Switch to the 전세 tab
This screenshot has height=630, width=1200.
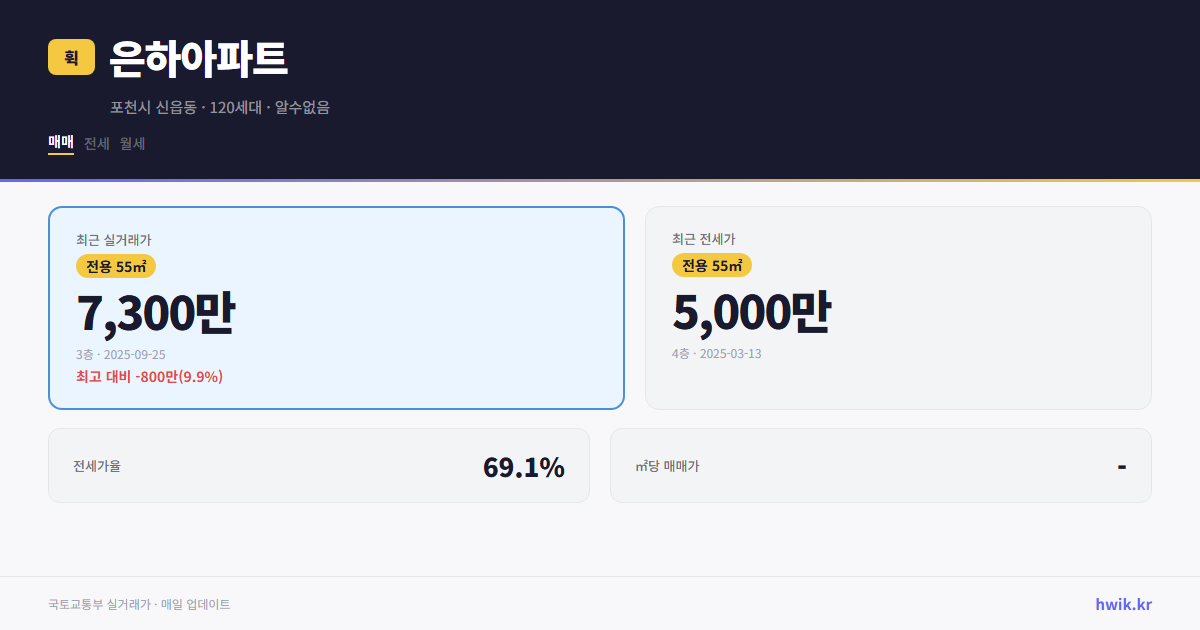pyautogui.click(x=95, y=143)
